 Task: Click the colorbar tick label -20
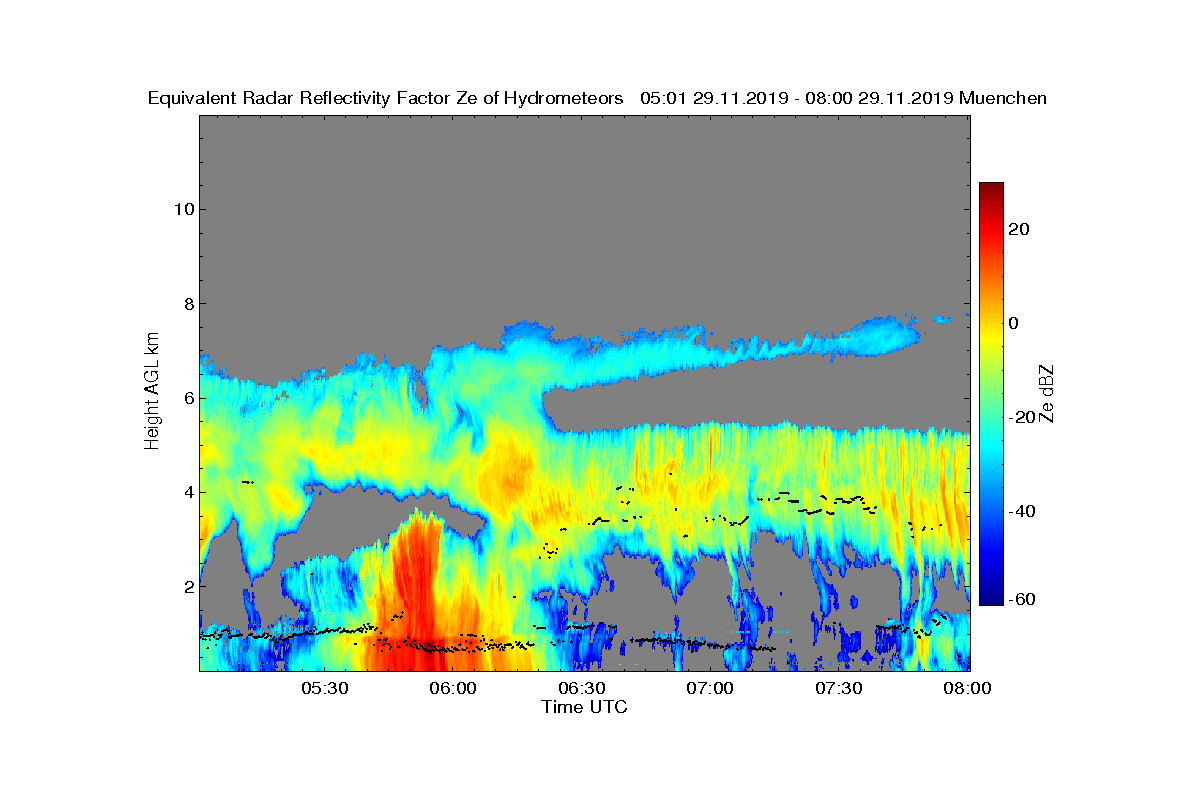[1023, 417]
